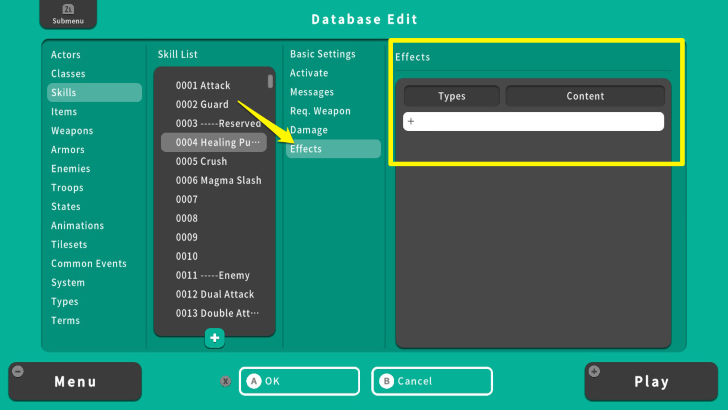Open the System category
The image size is (728, 410).
tap(68, 283)
